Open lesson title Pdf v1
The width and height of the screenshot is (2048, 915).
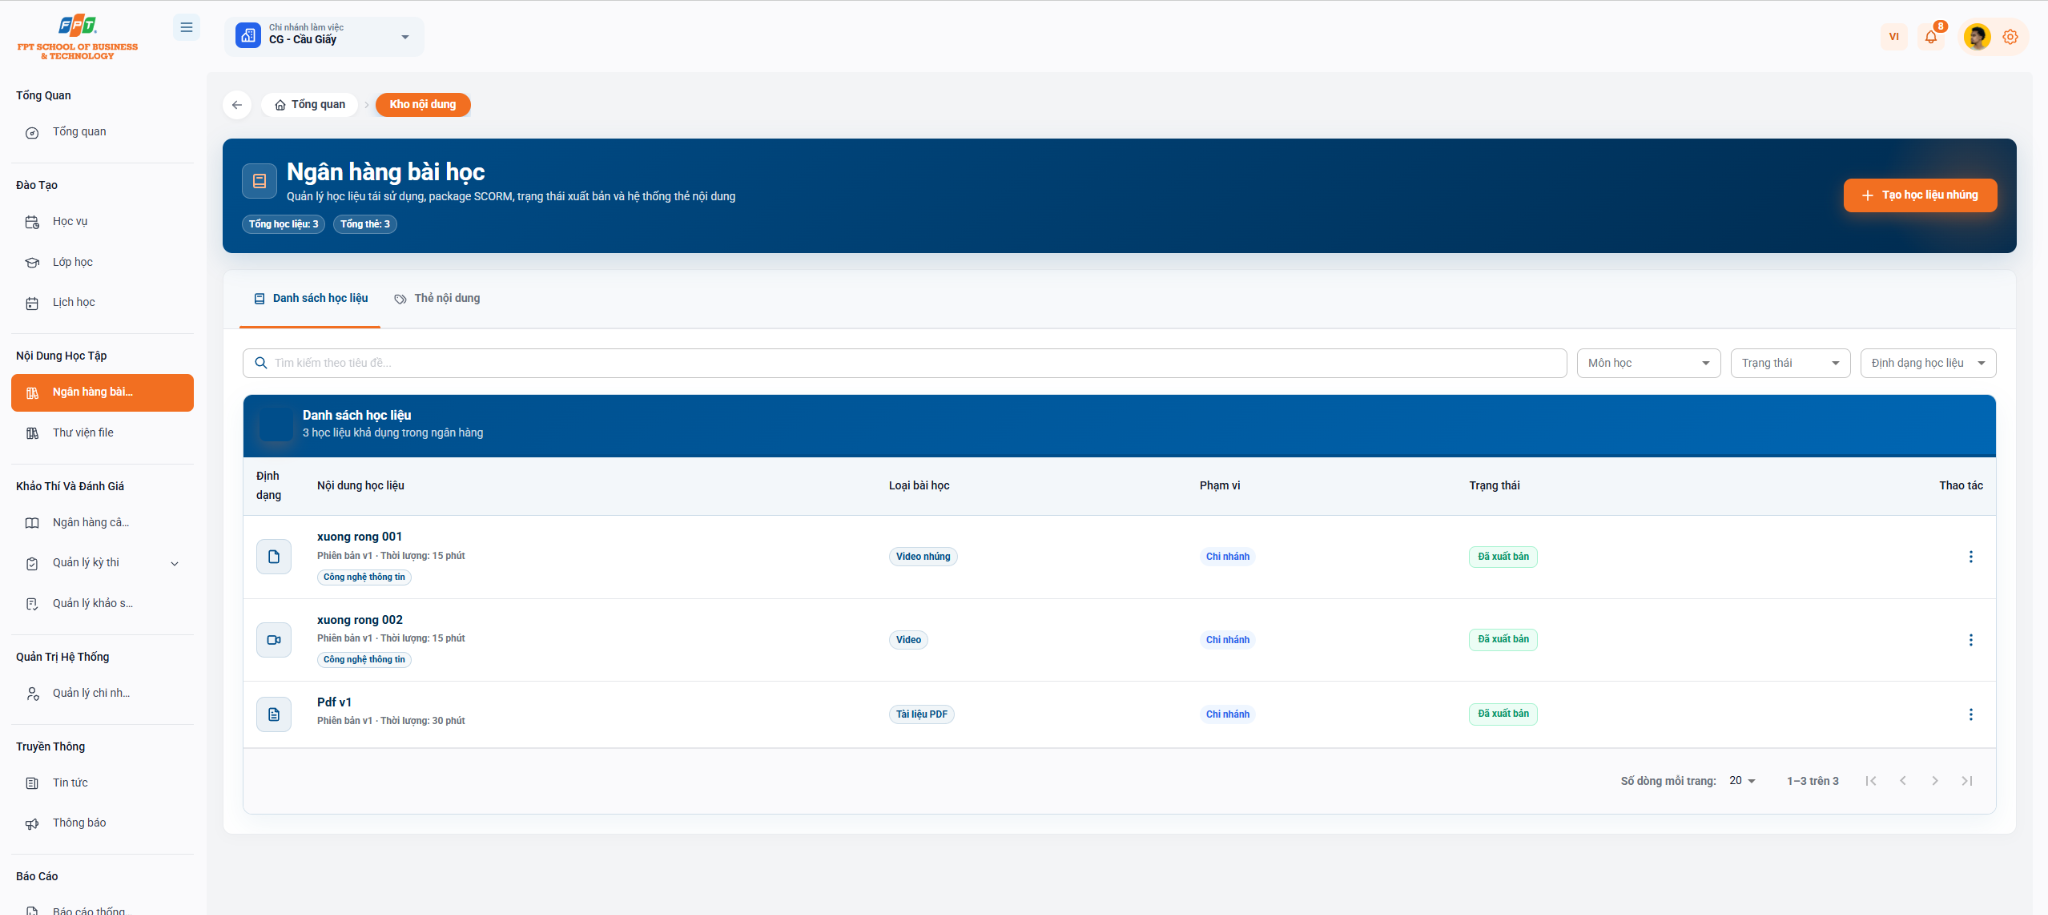click(x=334, y=703)
